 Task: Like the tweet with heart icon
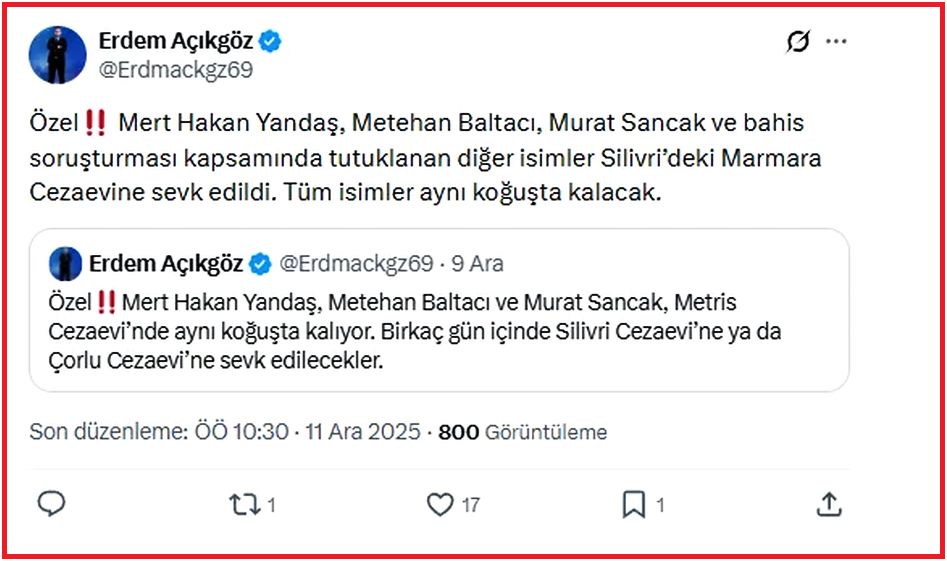pyautogui.click(x=441, y=505)
